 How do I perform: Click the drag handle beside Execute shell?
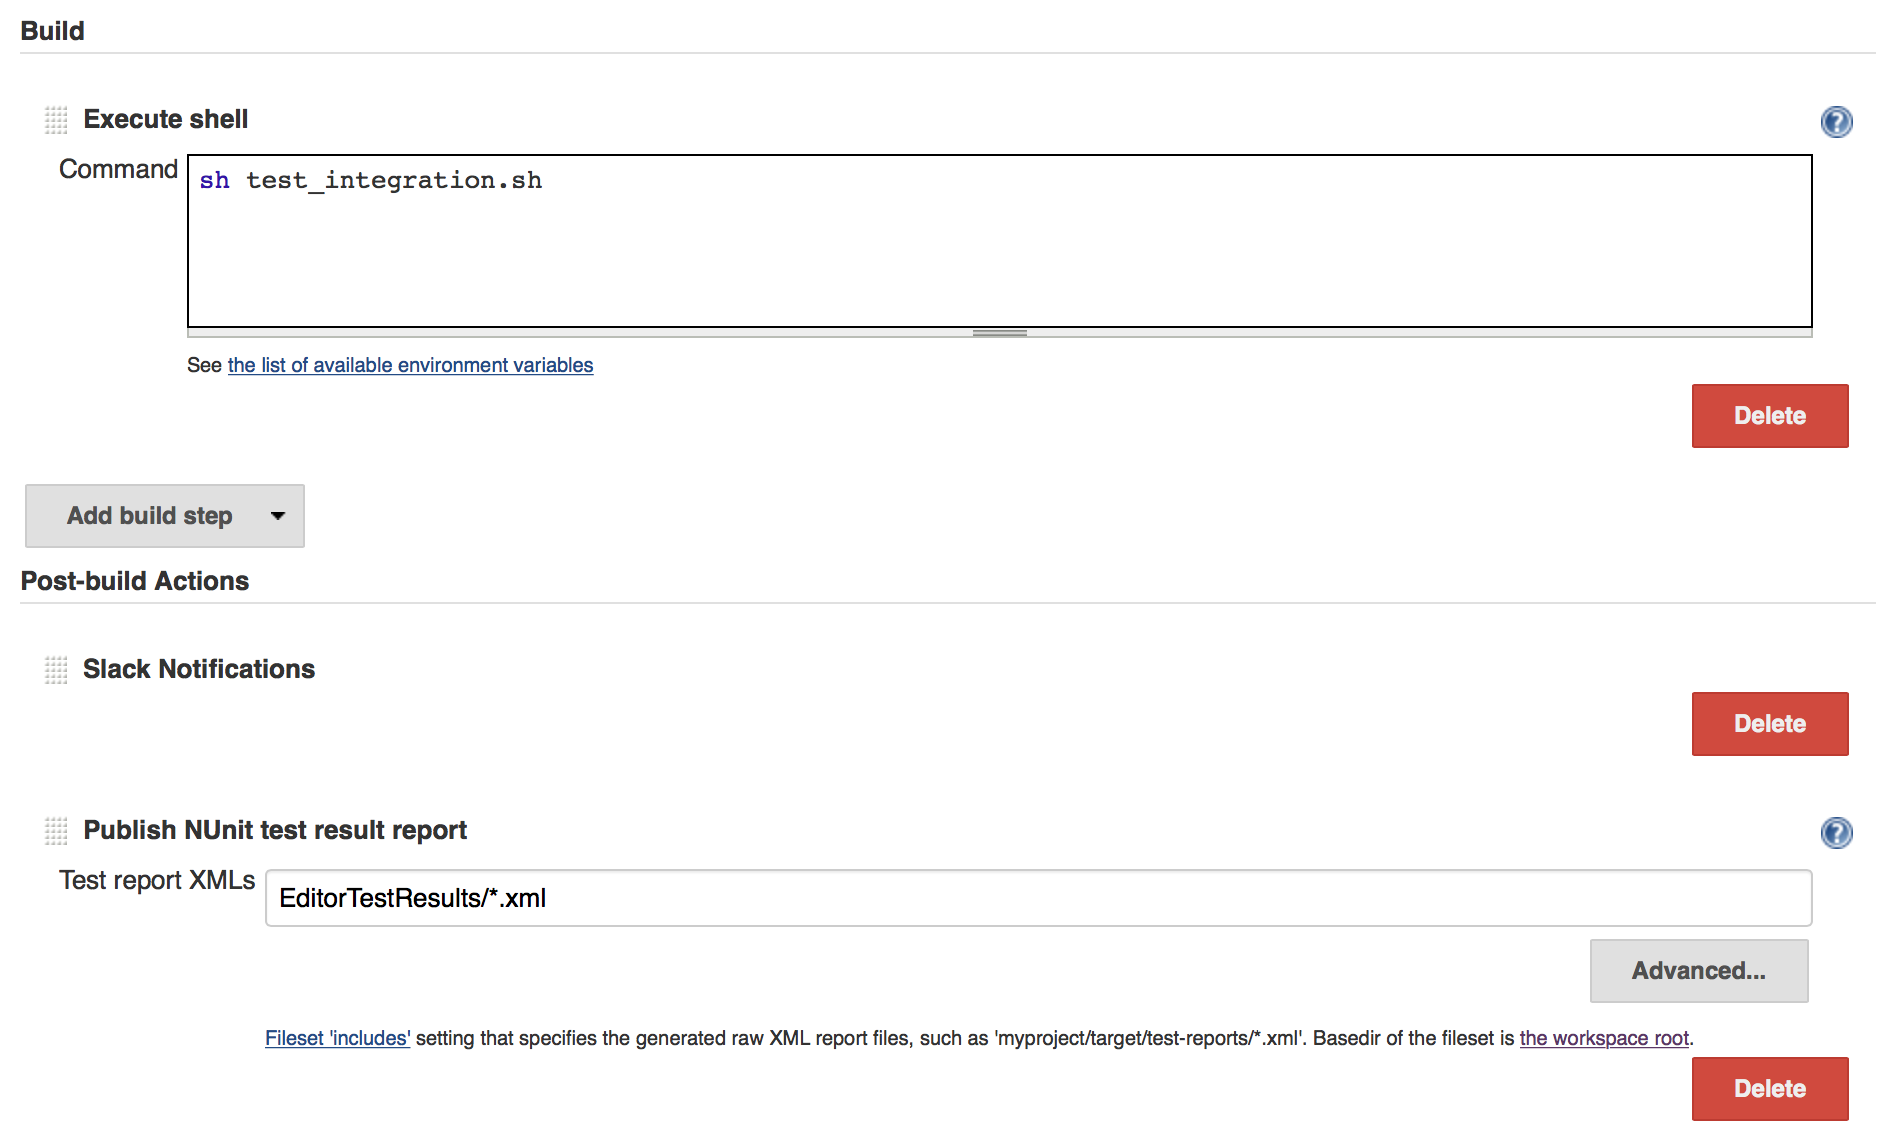coord(55,120)
